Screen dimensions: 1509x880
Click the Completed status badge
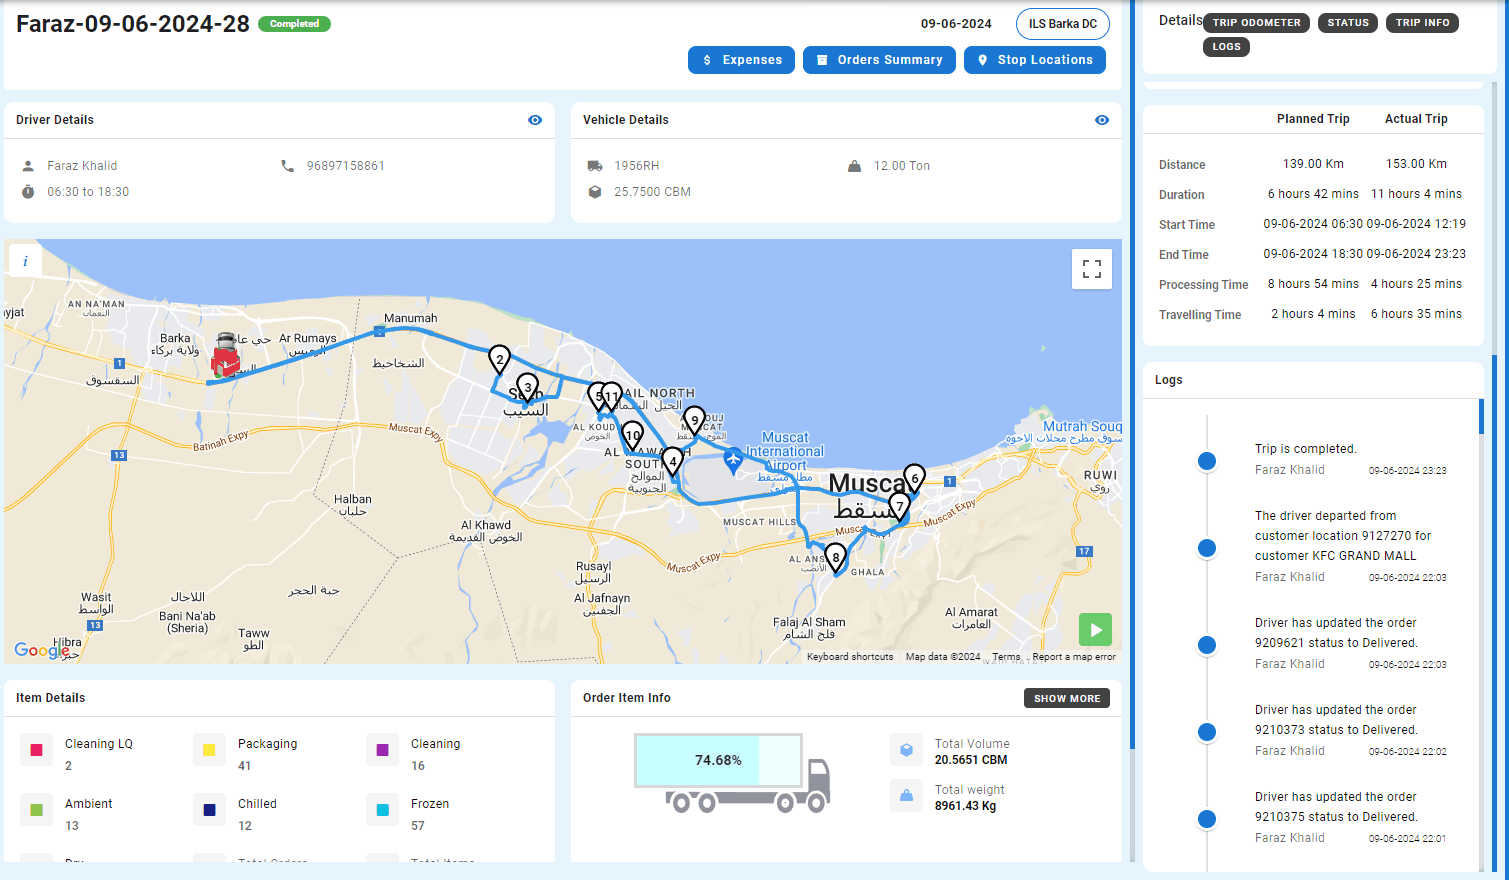[x=294, y=24]
